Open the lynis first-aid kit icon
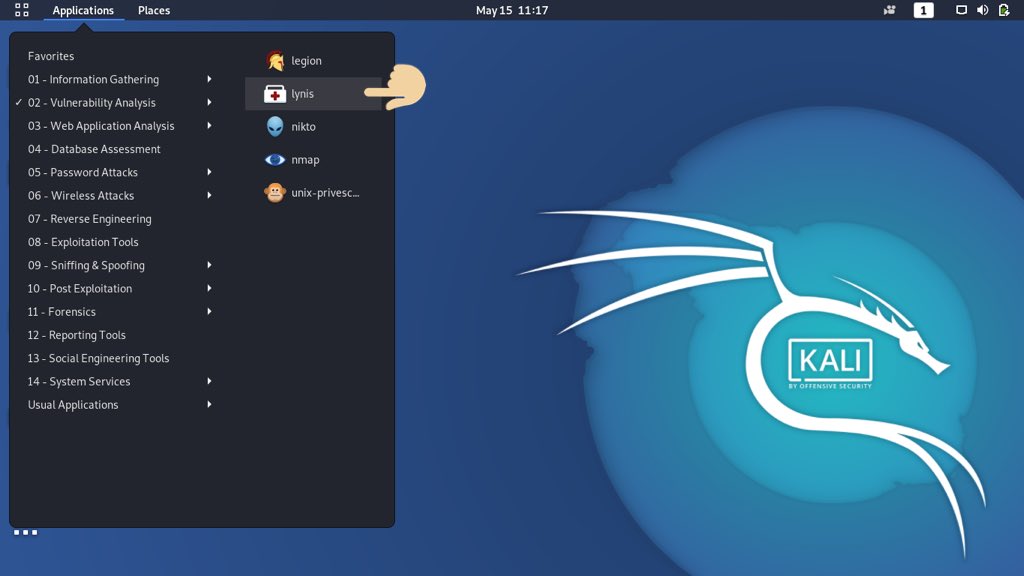1024x576 pixels. (x=275, y=93)
